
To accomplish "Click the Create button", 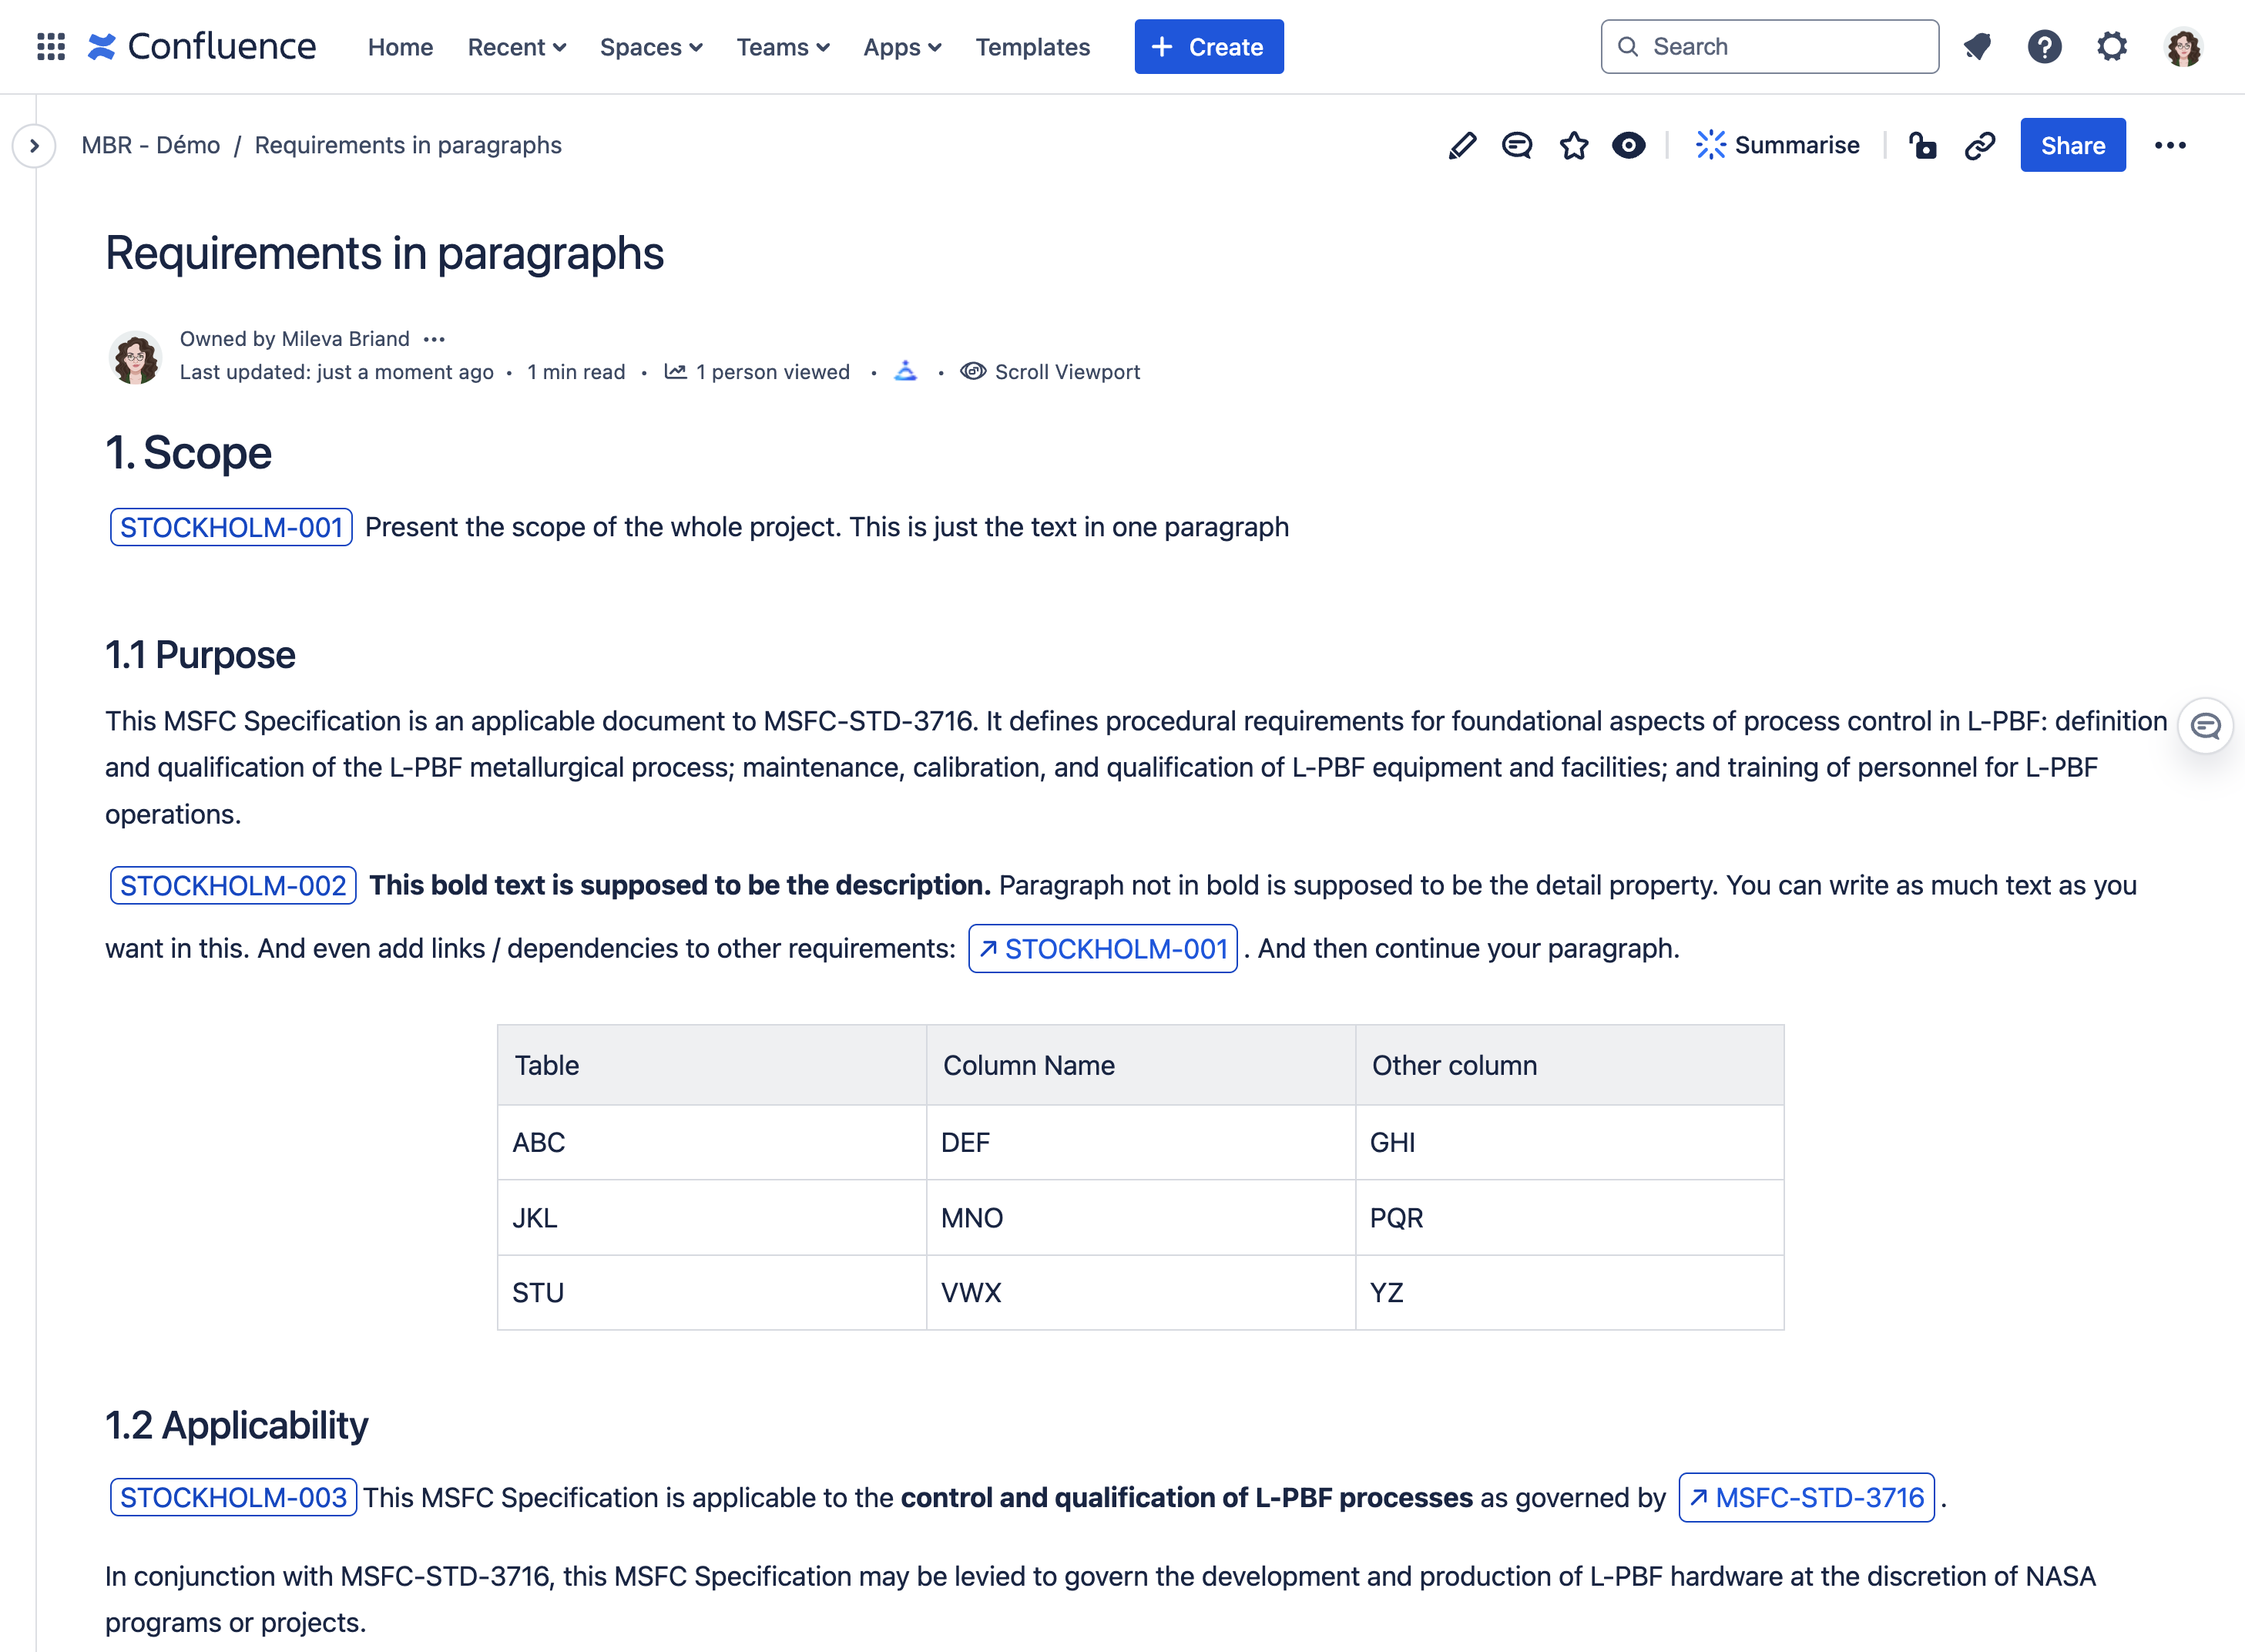I will pyautogui.click(x=1208, y=47).
